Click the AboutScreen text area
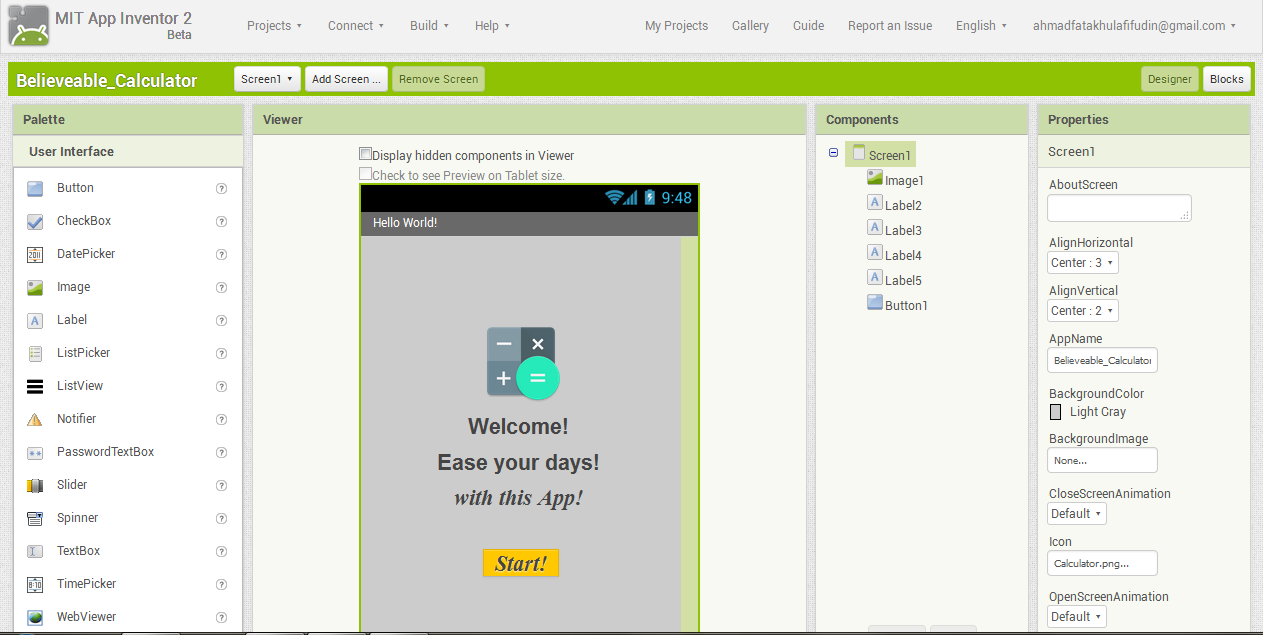 [1119, 208]
